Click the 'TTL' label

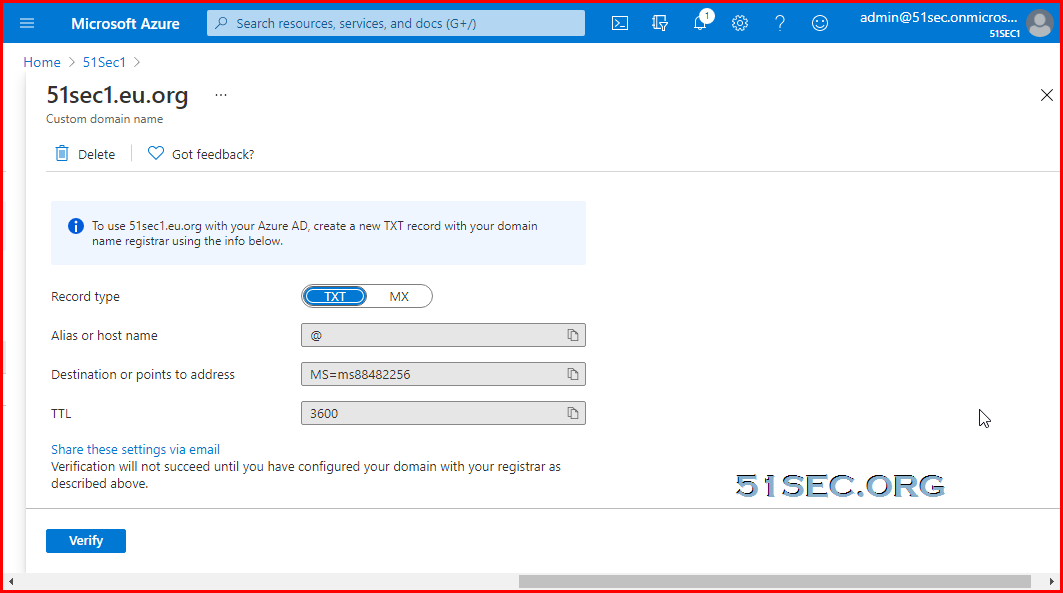click(61, 413)
